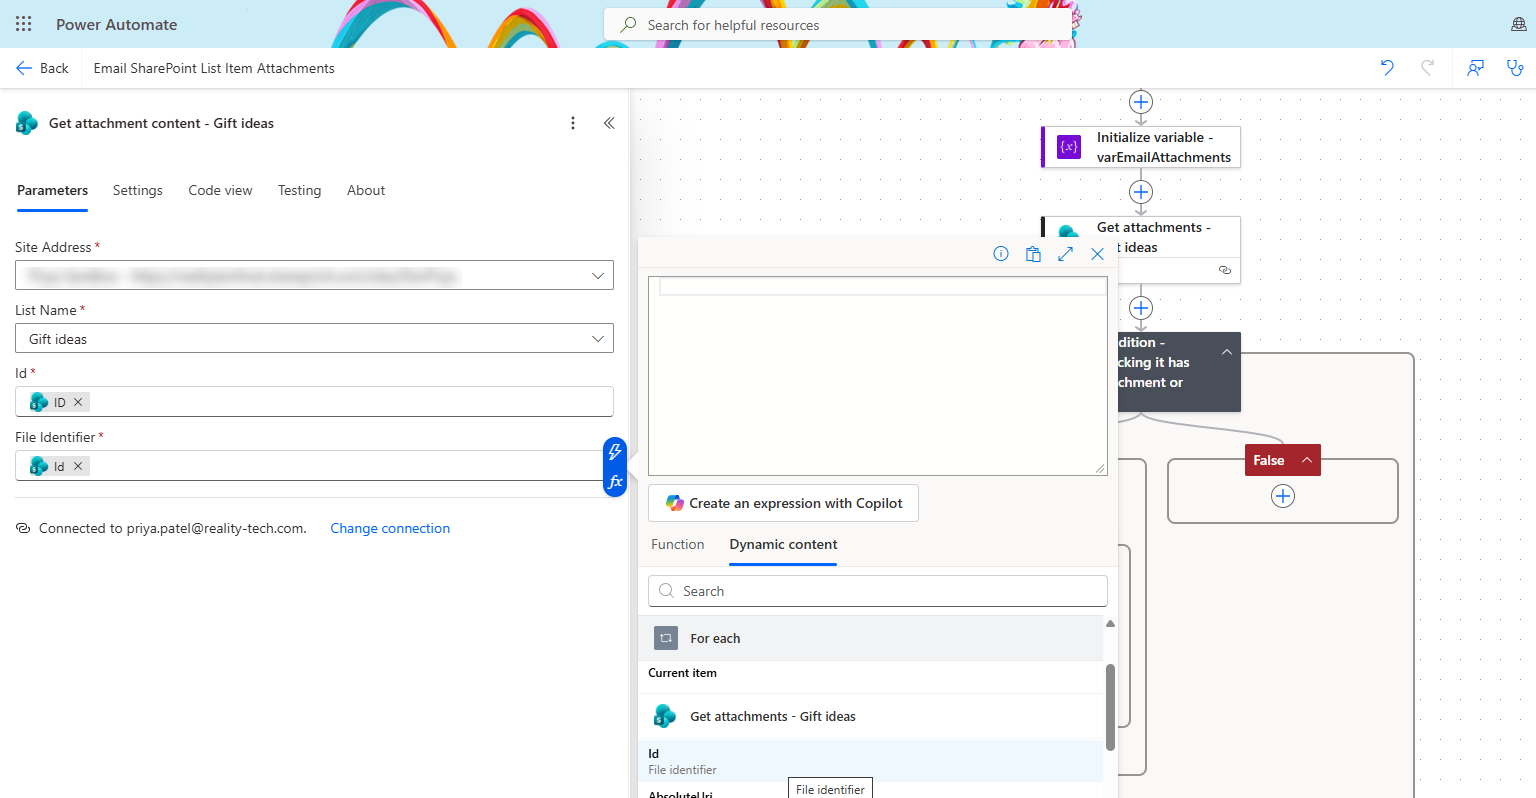Select the Initialize variable - varEmailAttachments action
1536x798 pixels.
coord(1141,147)
